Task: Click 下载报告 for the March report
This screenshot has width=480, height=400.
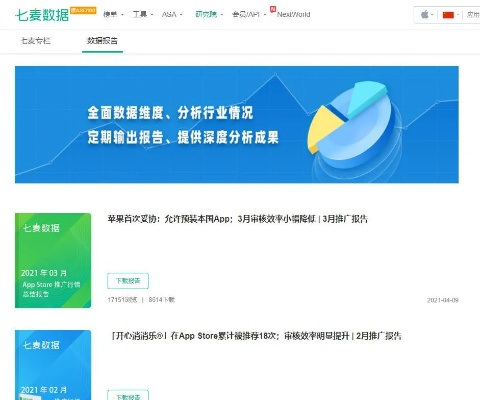Action: point(128,281)
